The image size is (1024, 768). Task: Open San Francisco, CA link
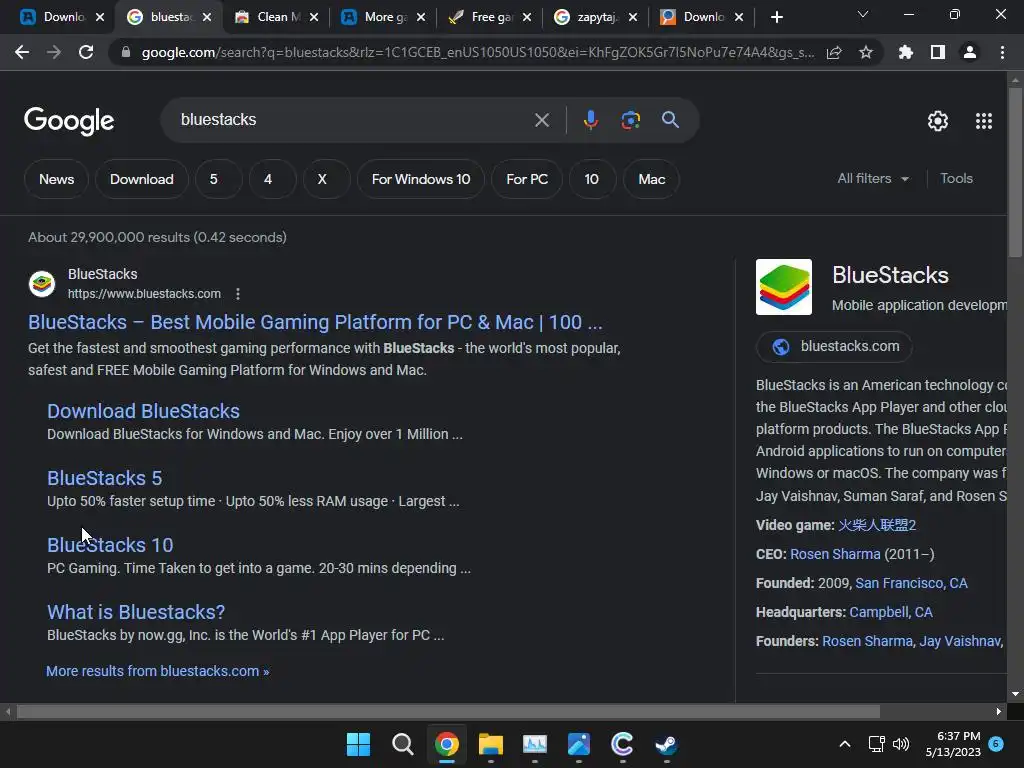pyautogui.click(x=911, y=583)
